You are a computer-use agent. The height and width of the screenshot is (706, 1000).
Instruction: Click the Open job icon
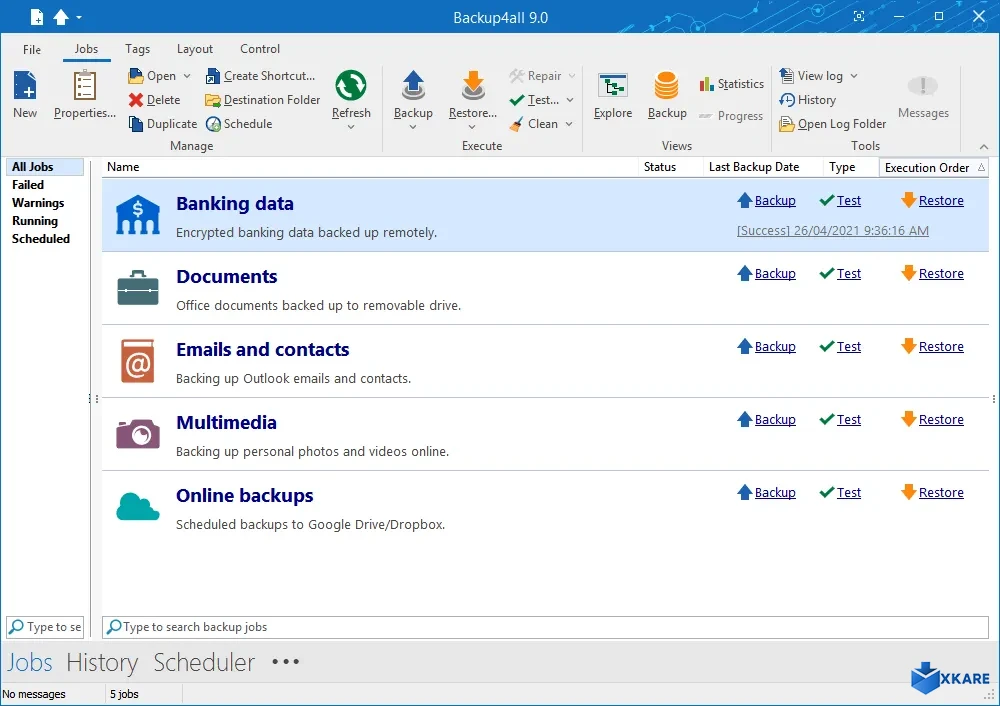pos(135,76)
